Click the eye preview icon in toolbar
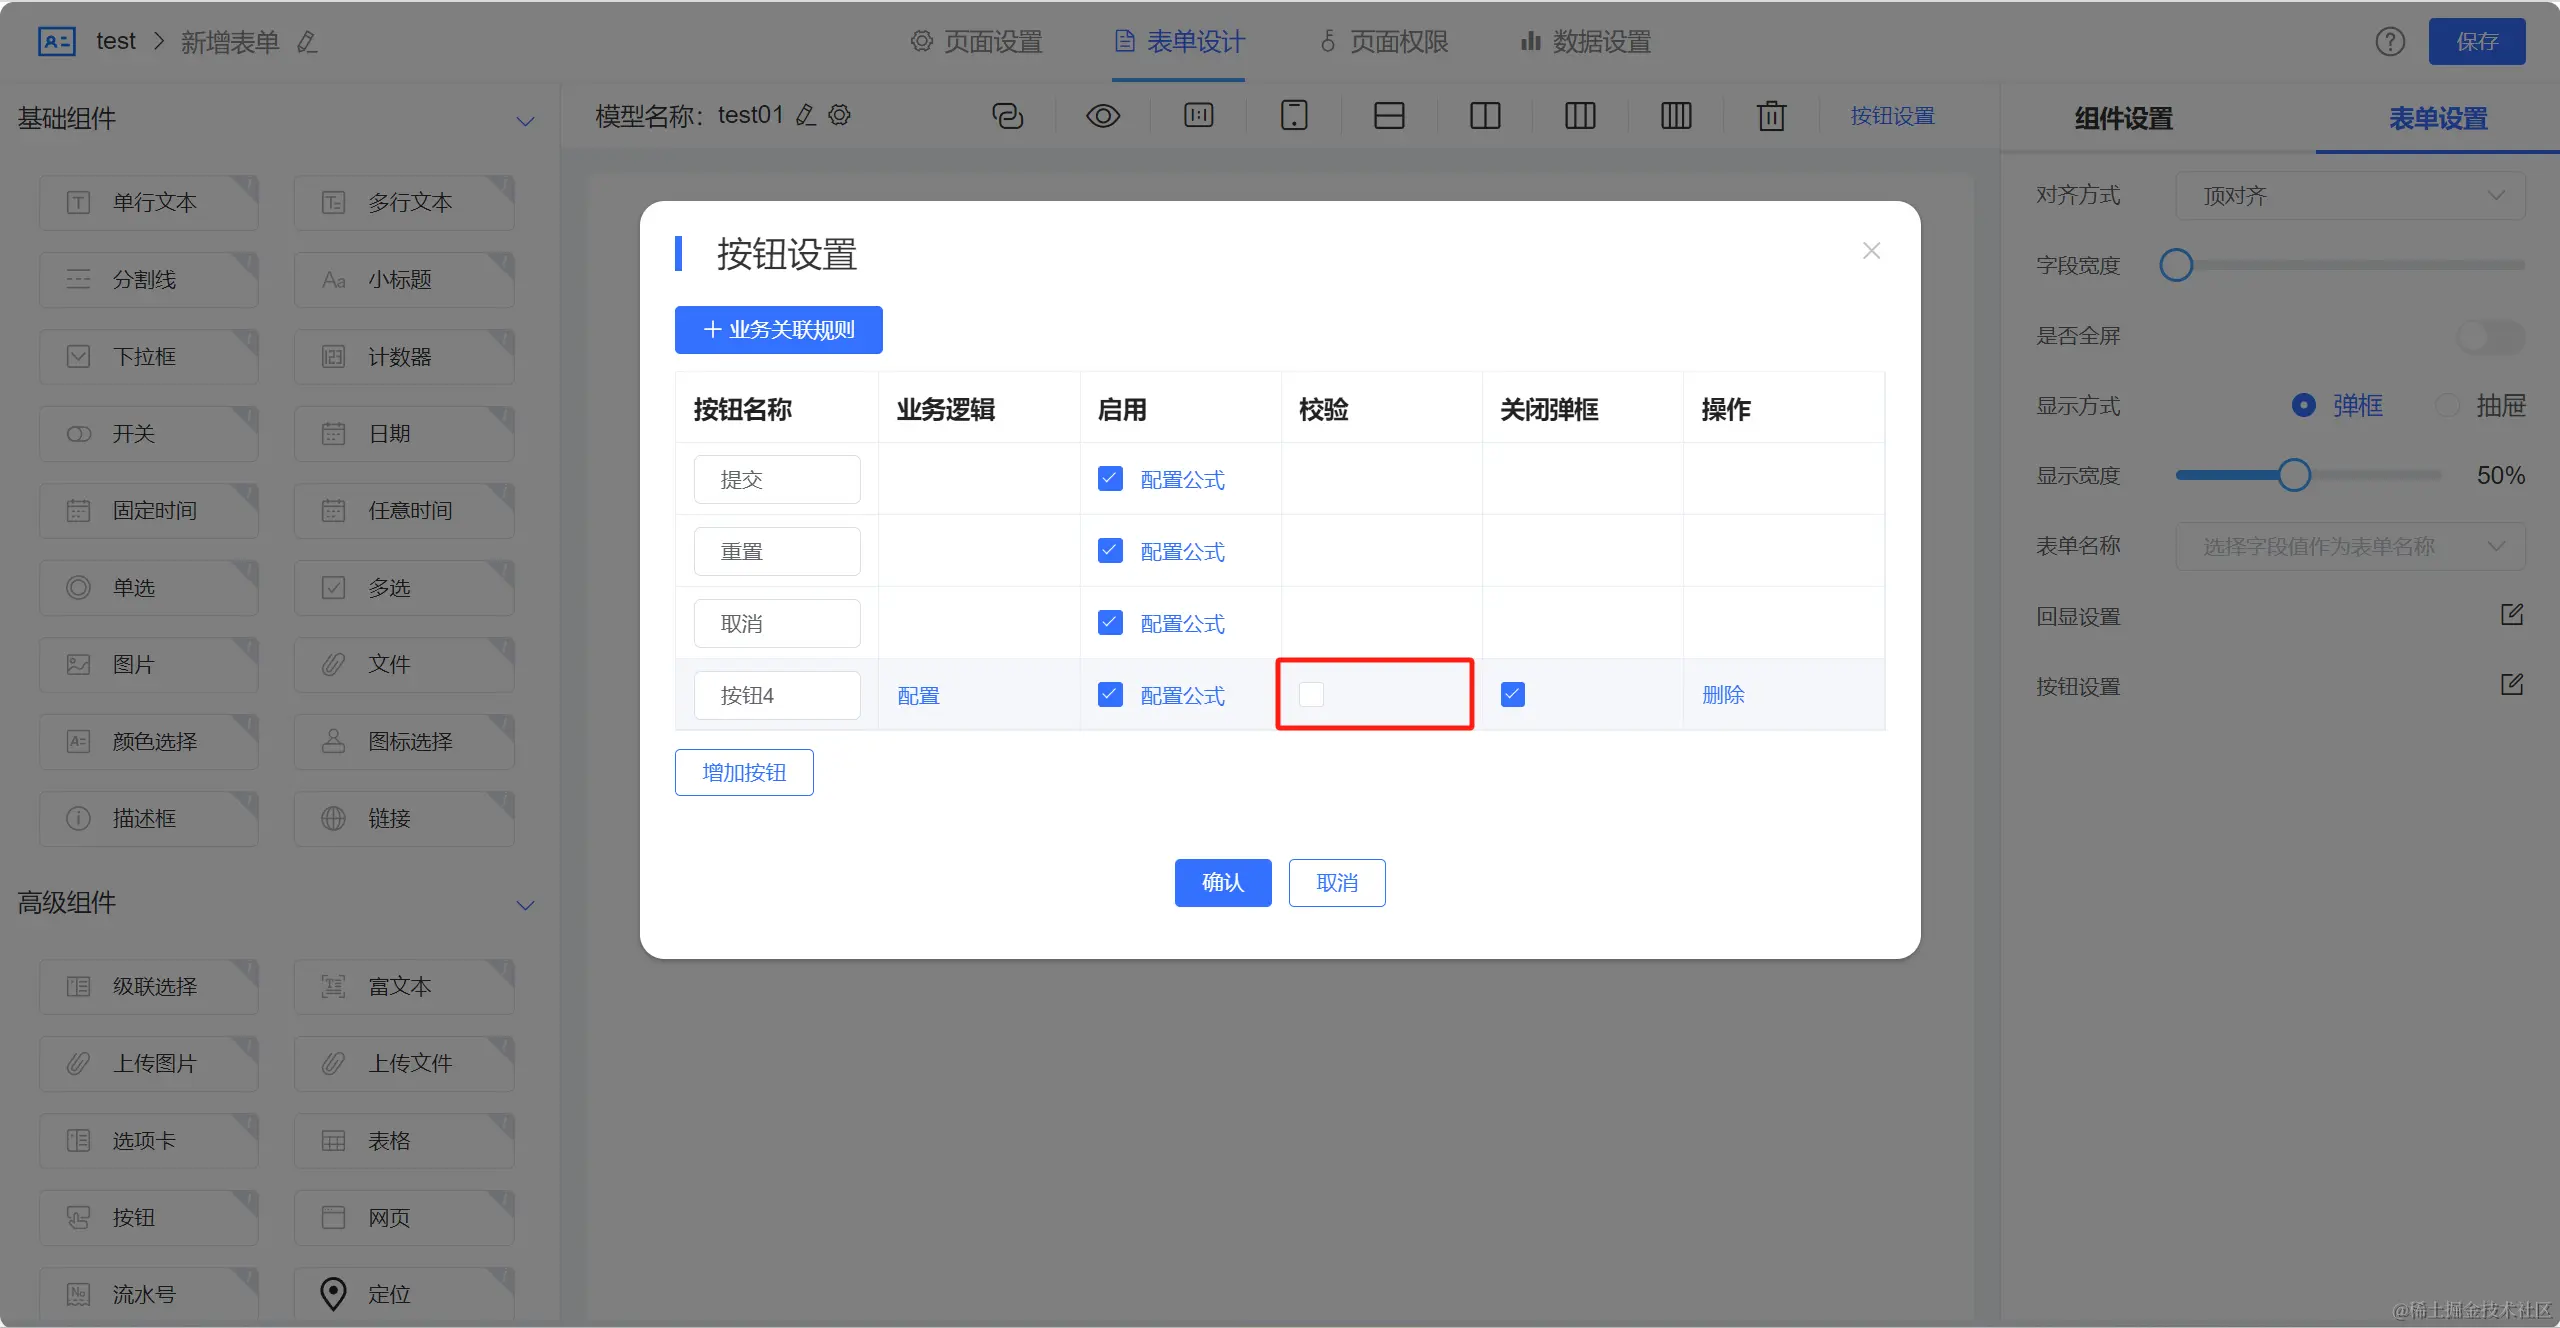Screen dimensions: 2560x1328 click(1102, 116)
